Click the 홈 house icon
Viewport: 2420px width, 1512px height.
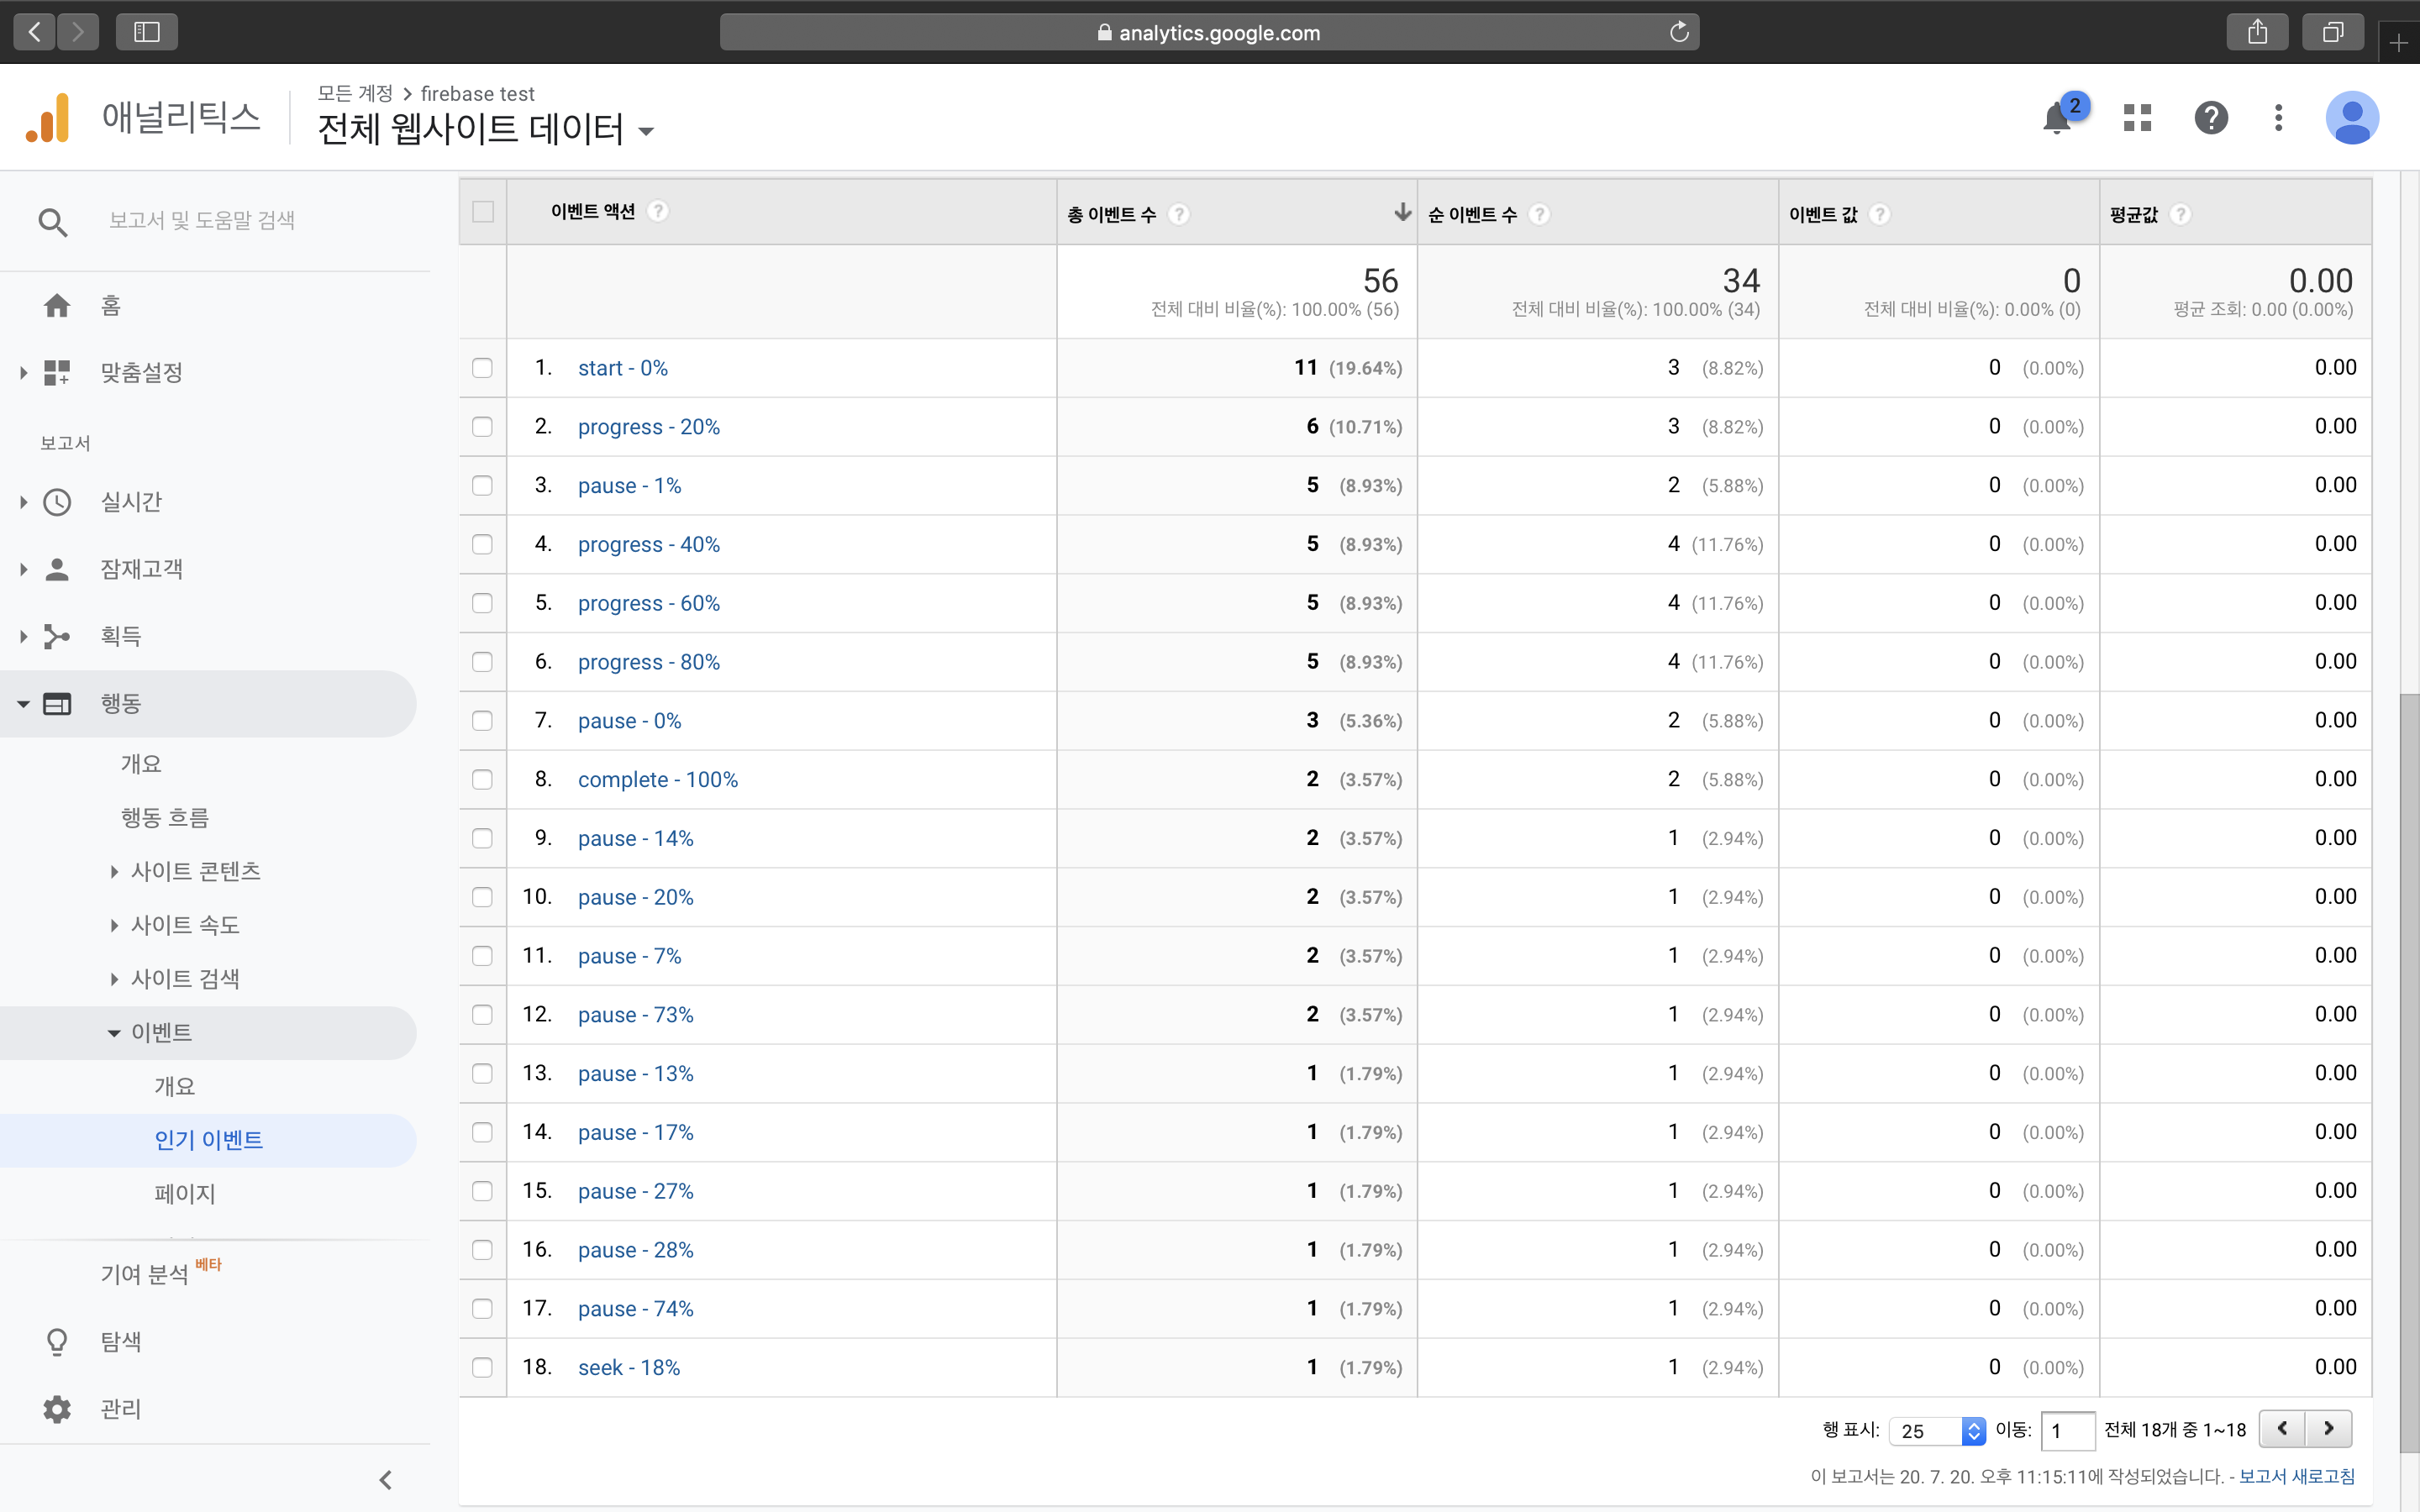57,305
